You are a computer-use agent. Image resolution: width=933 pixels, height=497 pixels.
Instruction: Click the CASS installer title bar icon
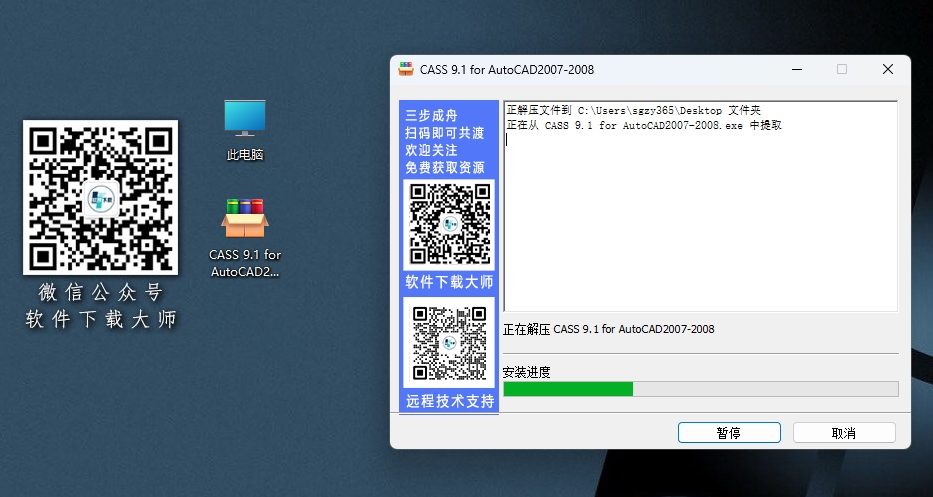[x=406, y=69]
